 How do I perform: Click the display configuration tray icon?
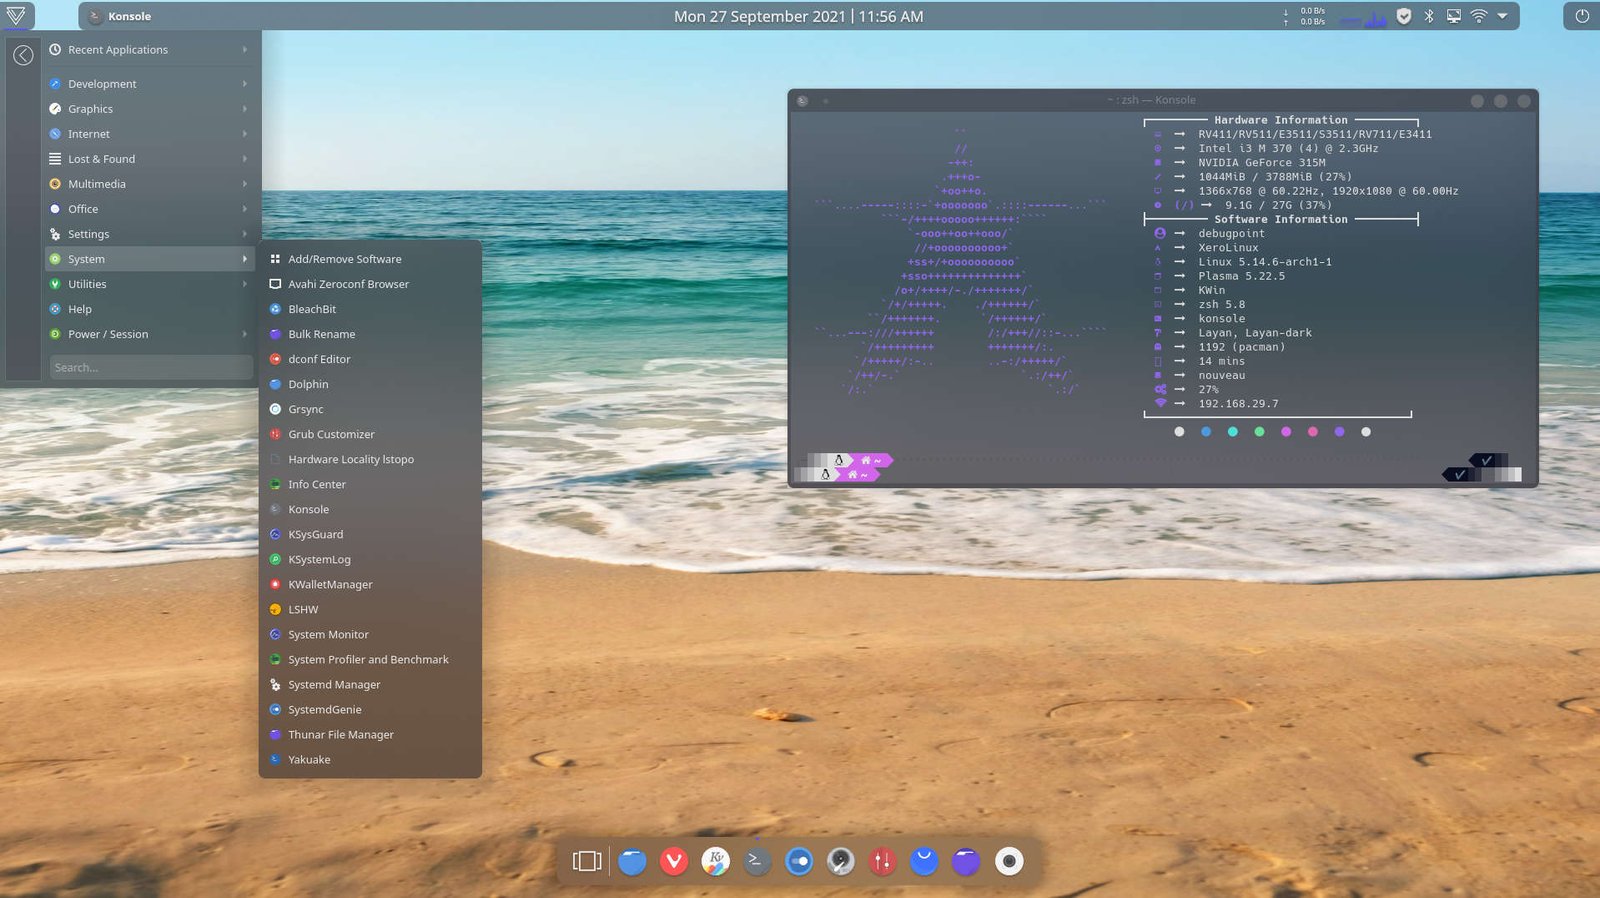pyautogui.click(x=1453, y=16)
